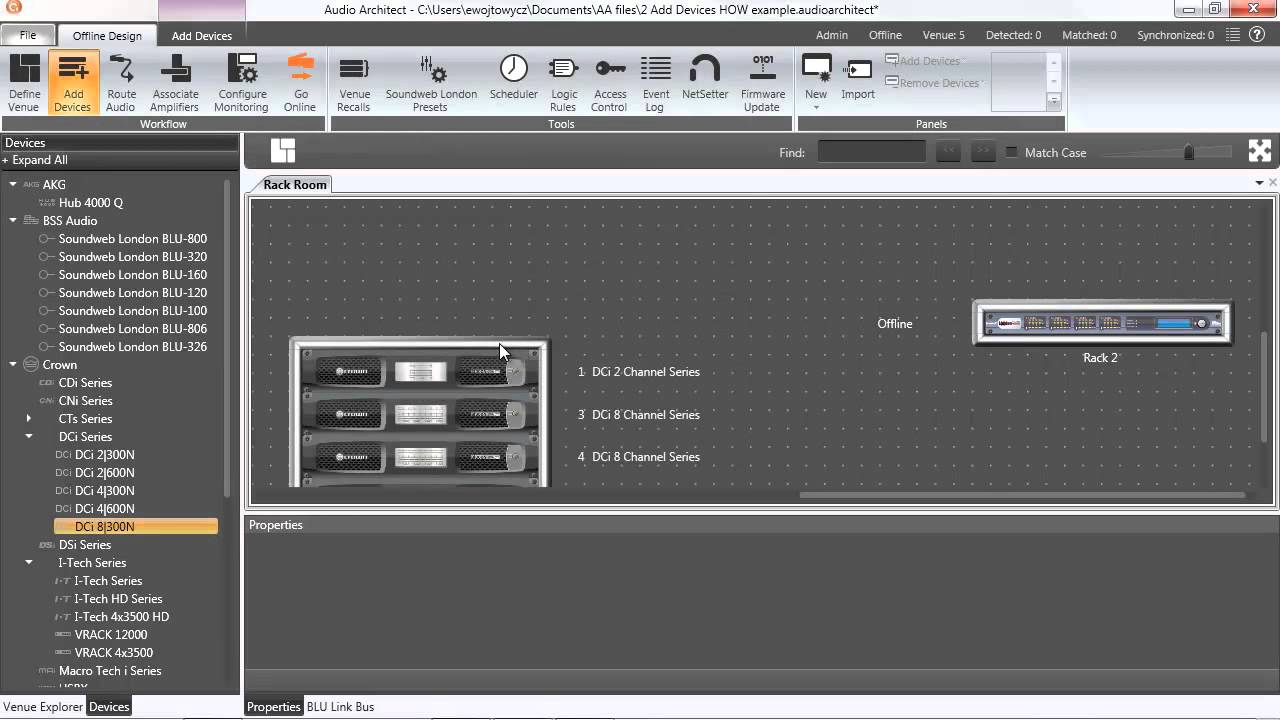Screen dimensions: 1280x720
Task: Open Soundweb London Presets
Action: click(x=431, y=82)
